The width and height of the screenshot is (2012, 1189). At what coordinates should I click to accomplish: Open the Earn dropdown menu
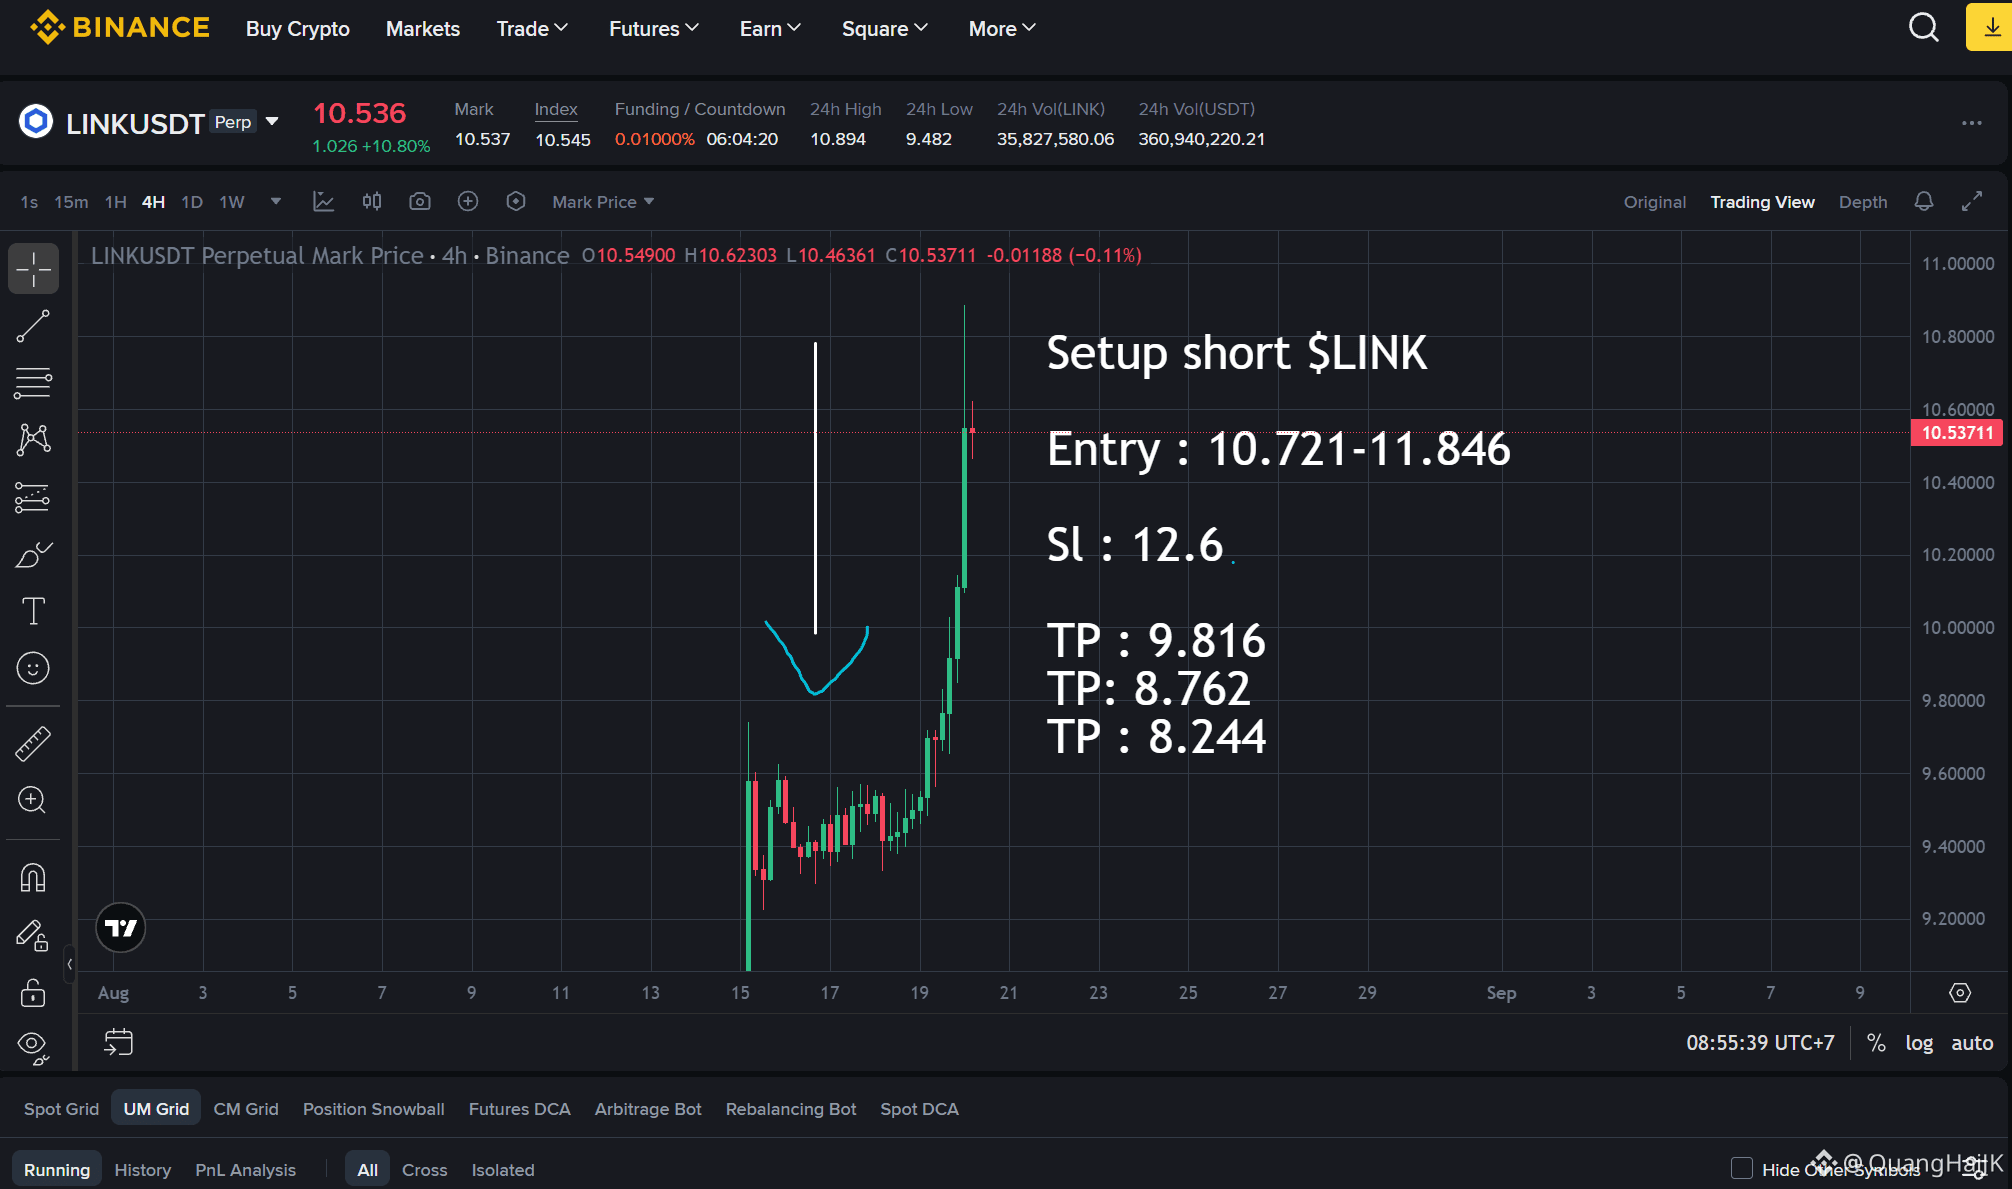(x=770, y=29)
